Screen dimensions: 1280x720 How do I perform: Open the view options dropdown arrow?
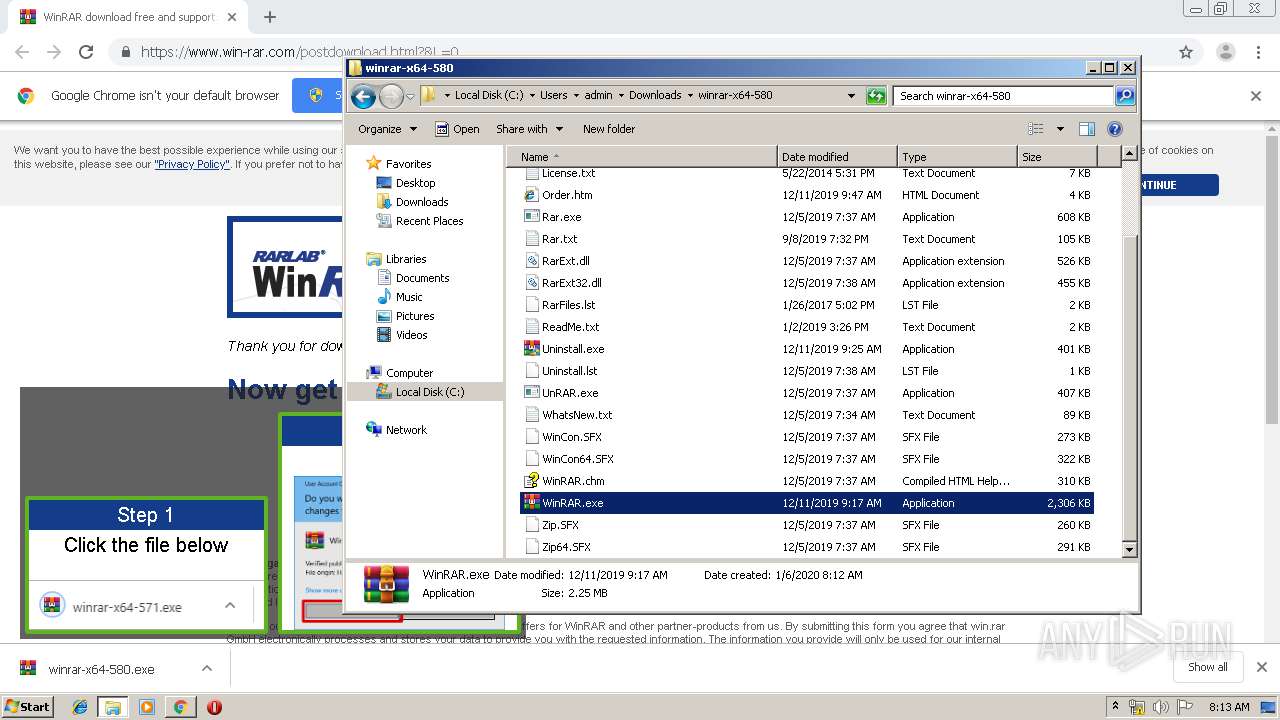(x=1060, y=129)
